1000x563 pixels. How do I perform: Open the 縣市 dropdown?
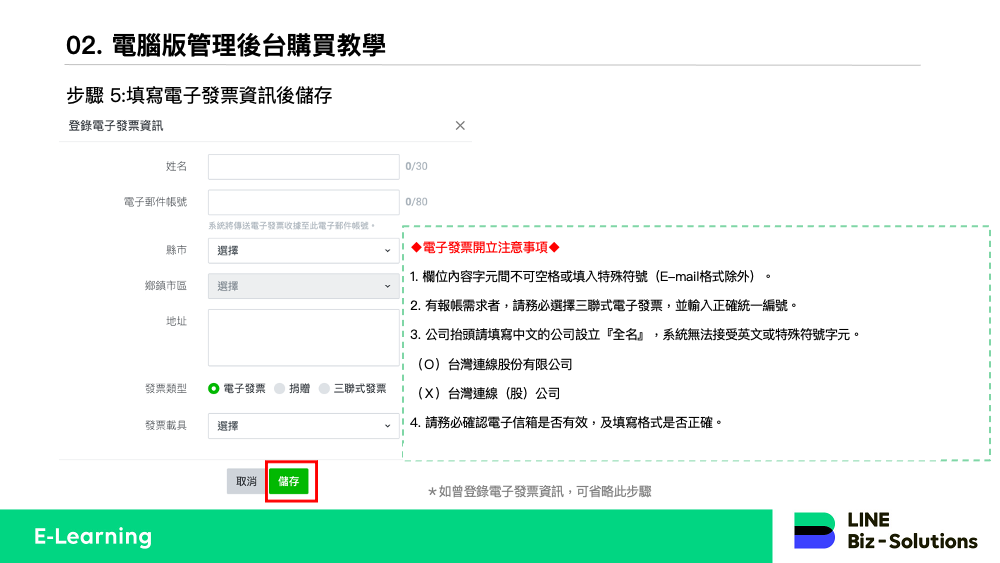[x=303, y=250]
